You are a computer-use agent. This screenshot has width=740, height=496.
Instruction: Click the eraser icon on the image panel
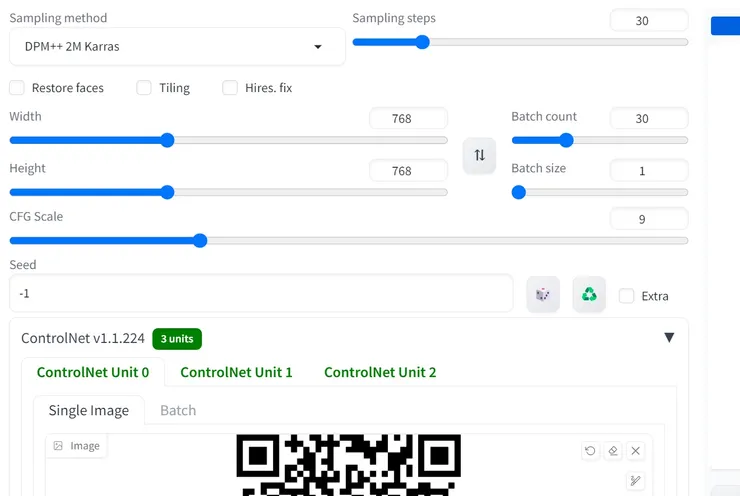tap(613, 451)
